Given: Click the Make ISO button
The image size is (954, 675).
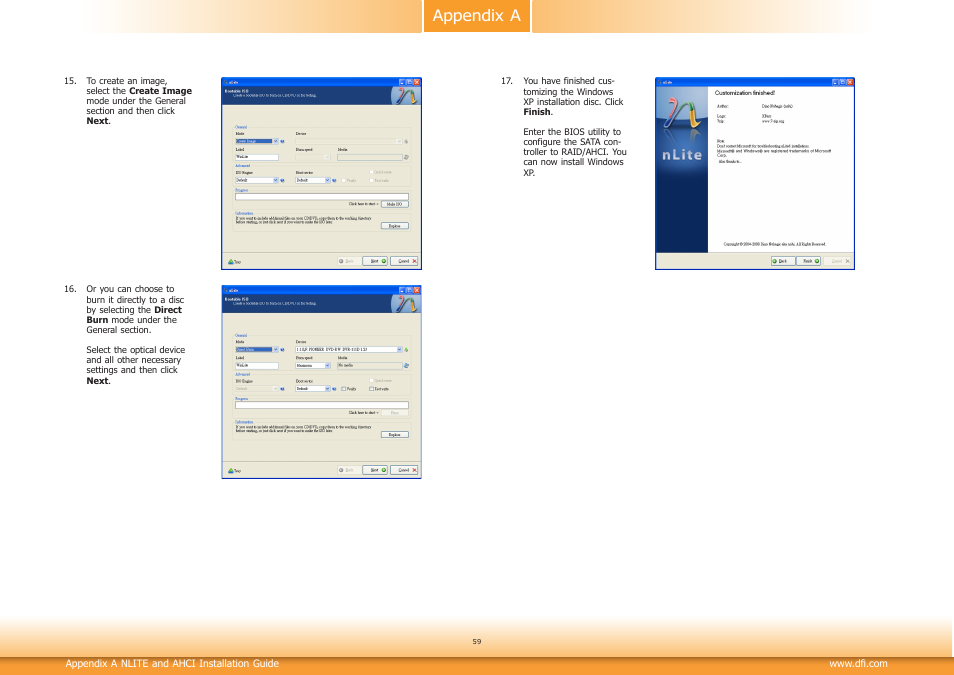Looking at the screenshot, I should click(395, 204).
